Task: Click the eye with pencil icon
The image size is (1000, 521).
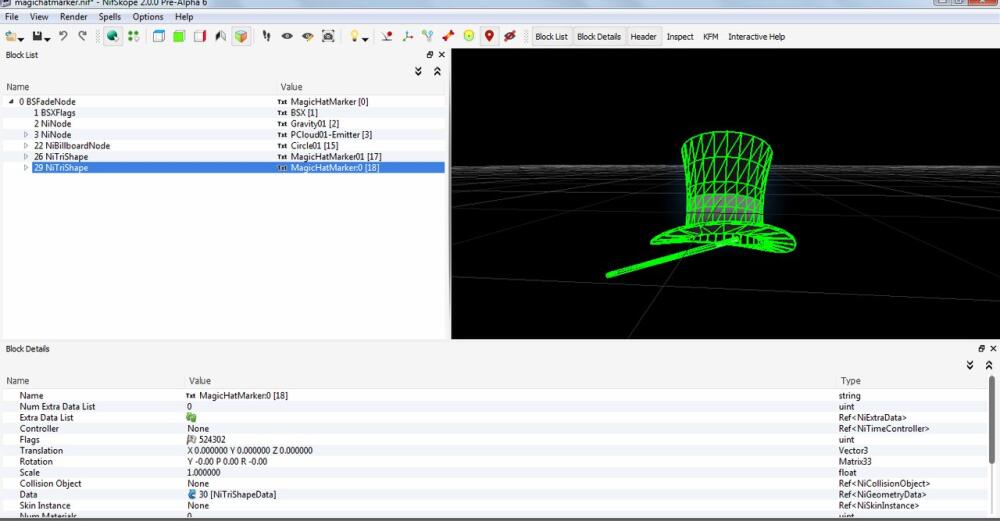Action: click(x=307, y=36)
